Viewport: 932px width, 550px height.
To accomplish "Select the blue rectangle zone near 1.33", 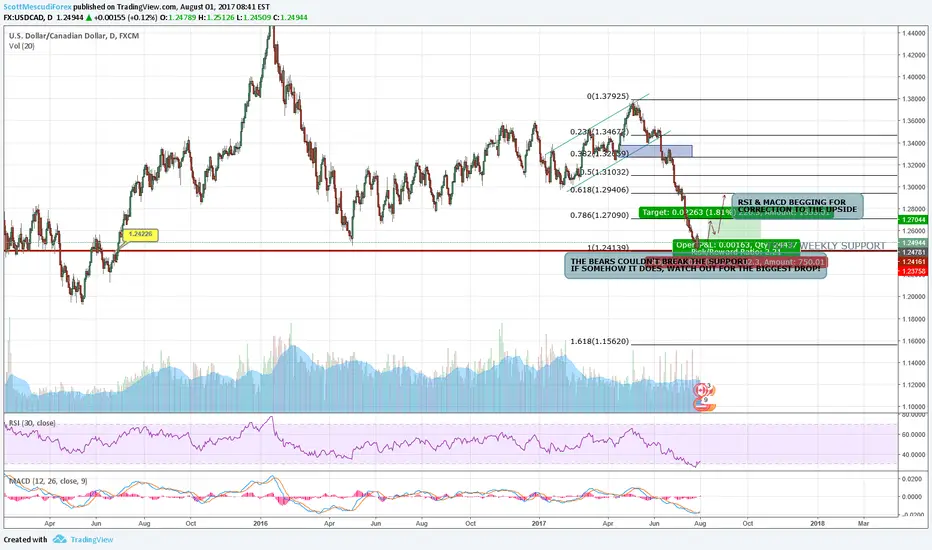I will tap(656, 151).
